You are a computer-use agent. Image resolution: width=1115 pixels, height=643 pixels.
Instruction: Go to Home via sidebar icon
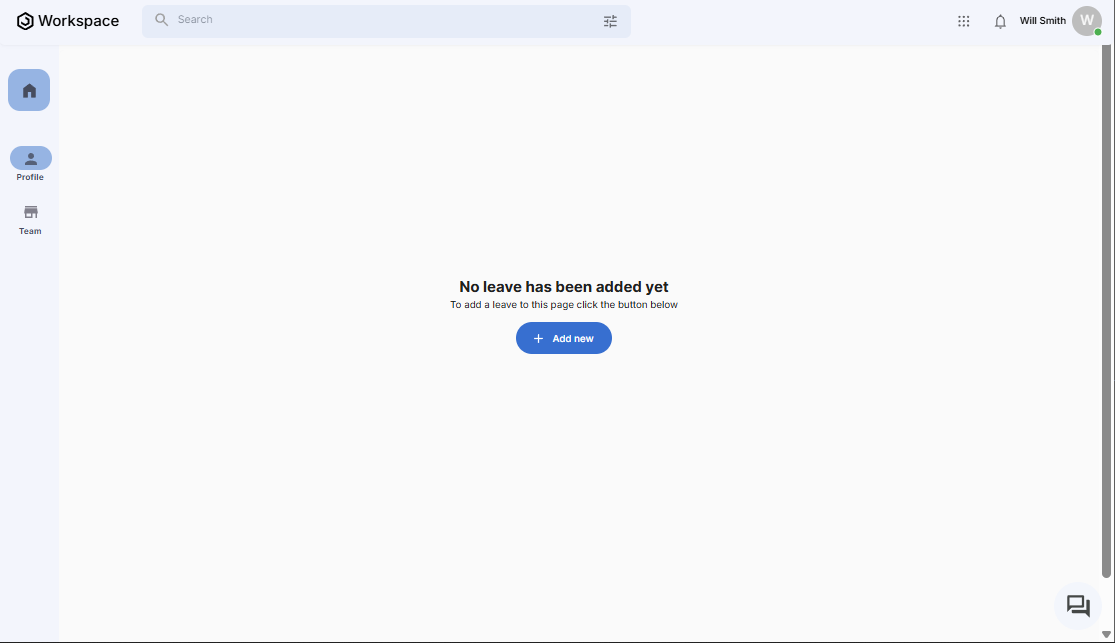coord(29,90)
